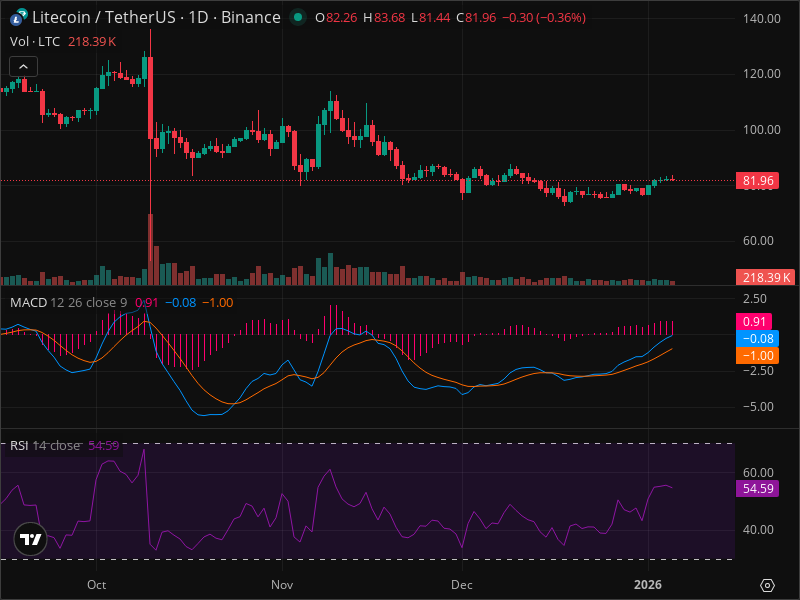The image size is (800, 600).
Task: Click the Oct date on time axis
Action: (96, 585)
